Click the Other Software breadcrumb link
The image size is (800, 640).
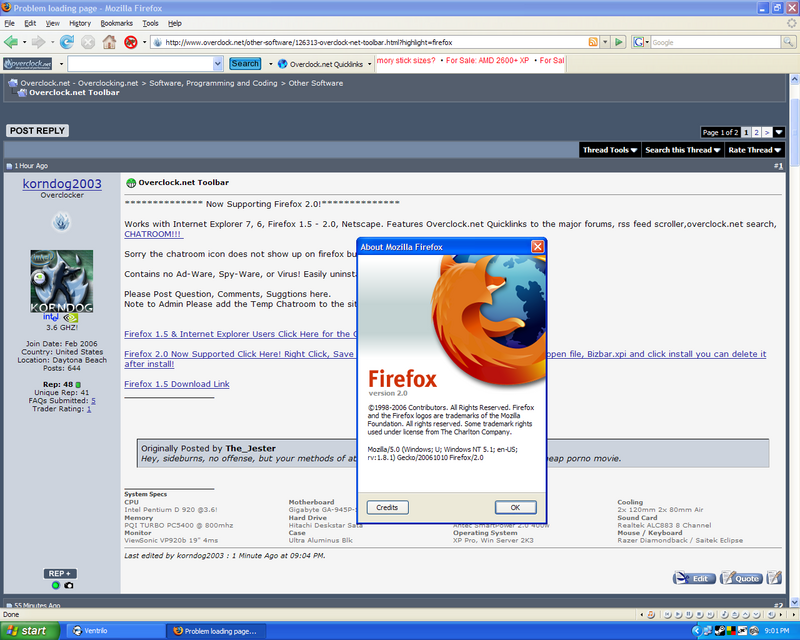(316, 83)
